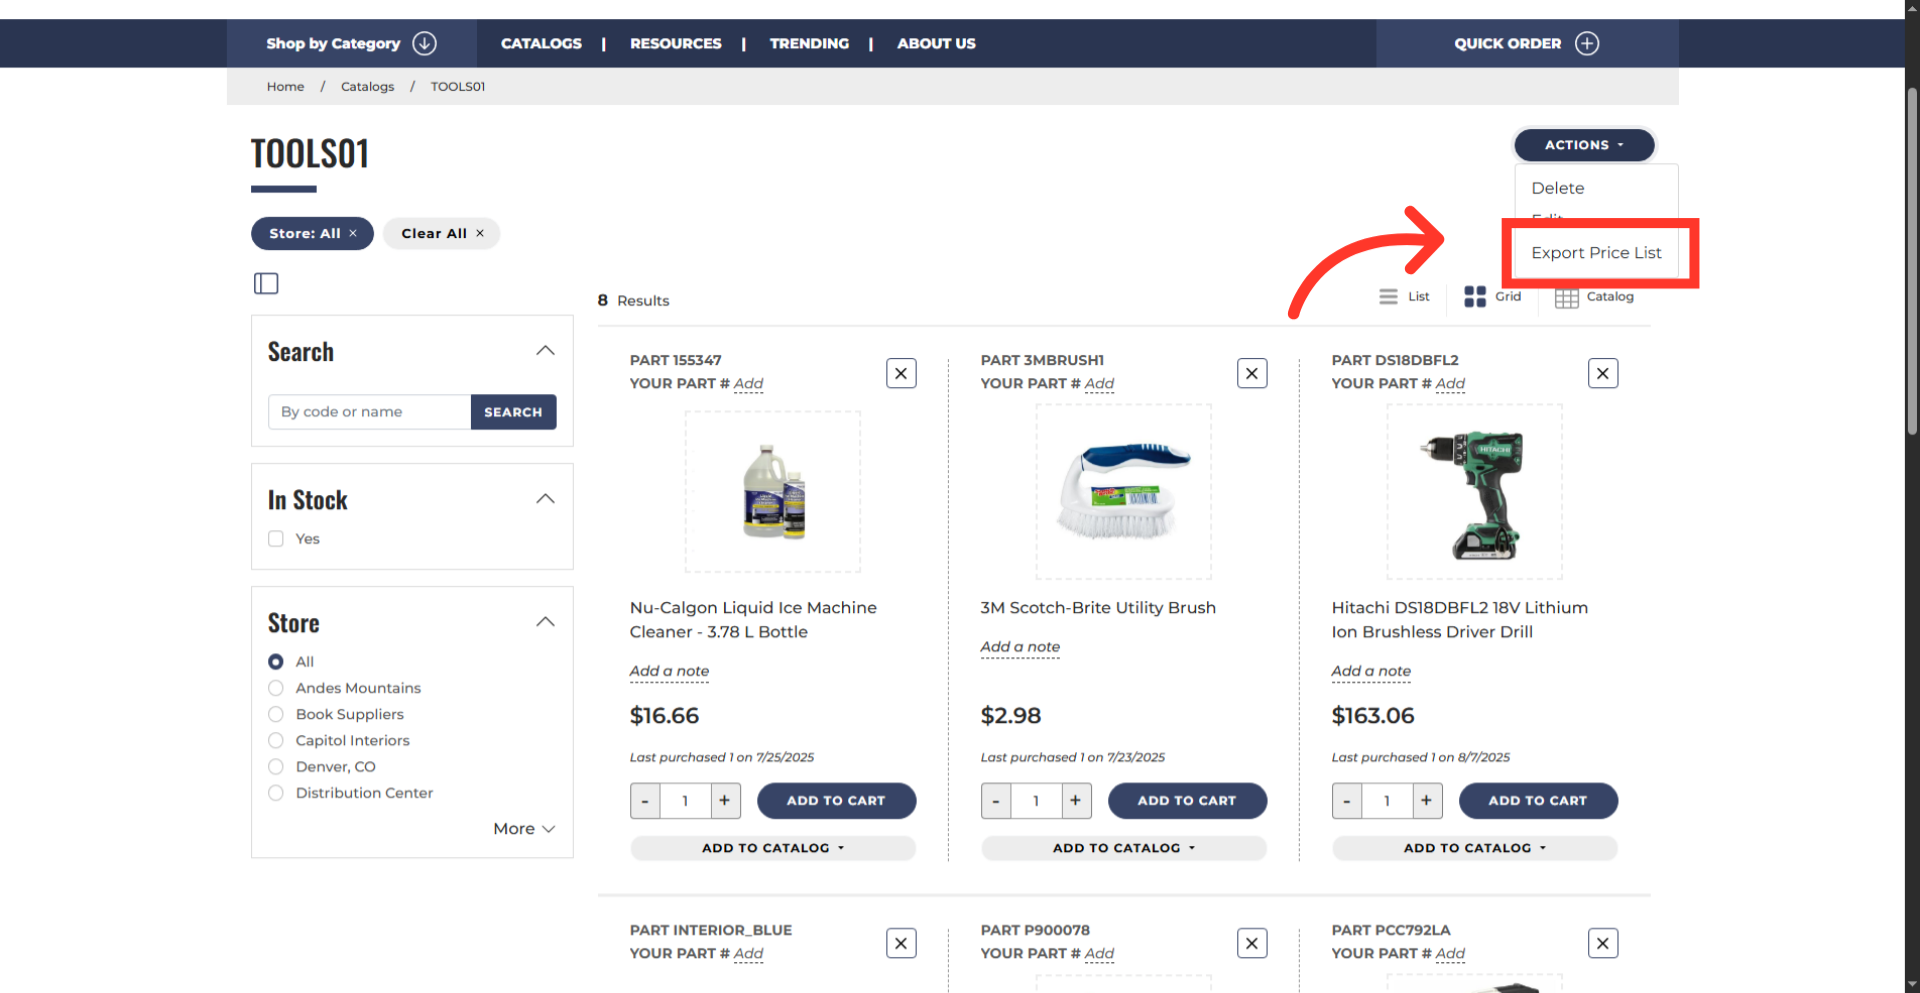Open the Resources nav menu

(x=675, y=43)
